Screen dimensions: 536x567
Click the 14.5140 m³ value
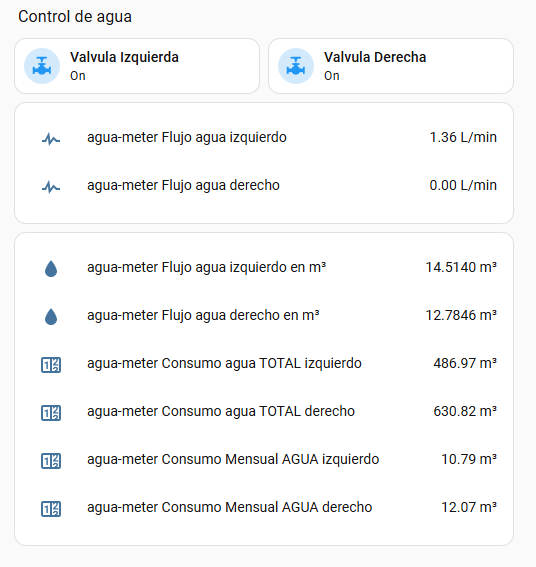coord(461,268)
